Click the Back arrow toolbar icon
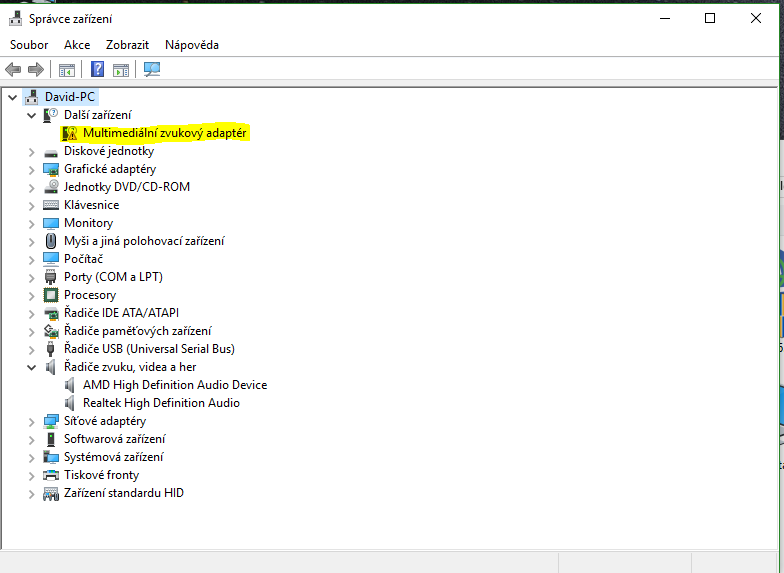 (13, 70)
